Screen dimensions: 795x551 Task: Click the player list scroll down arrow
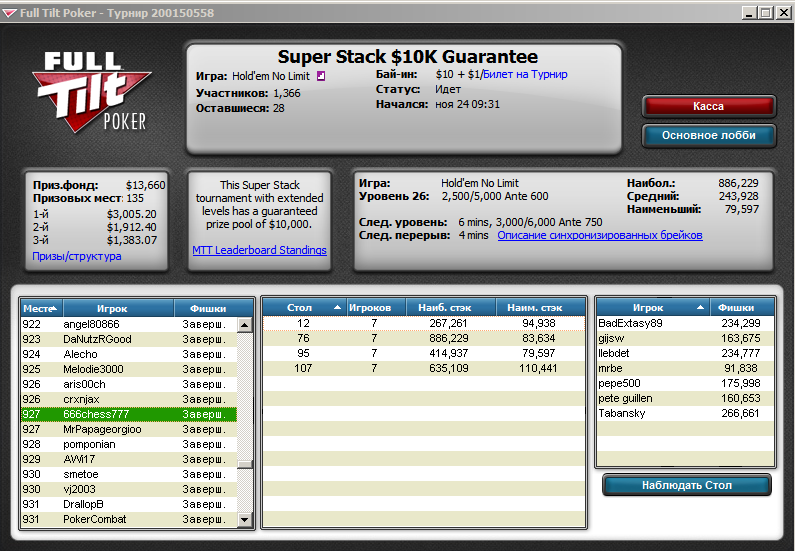244,520
